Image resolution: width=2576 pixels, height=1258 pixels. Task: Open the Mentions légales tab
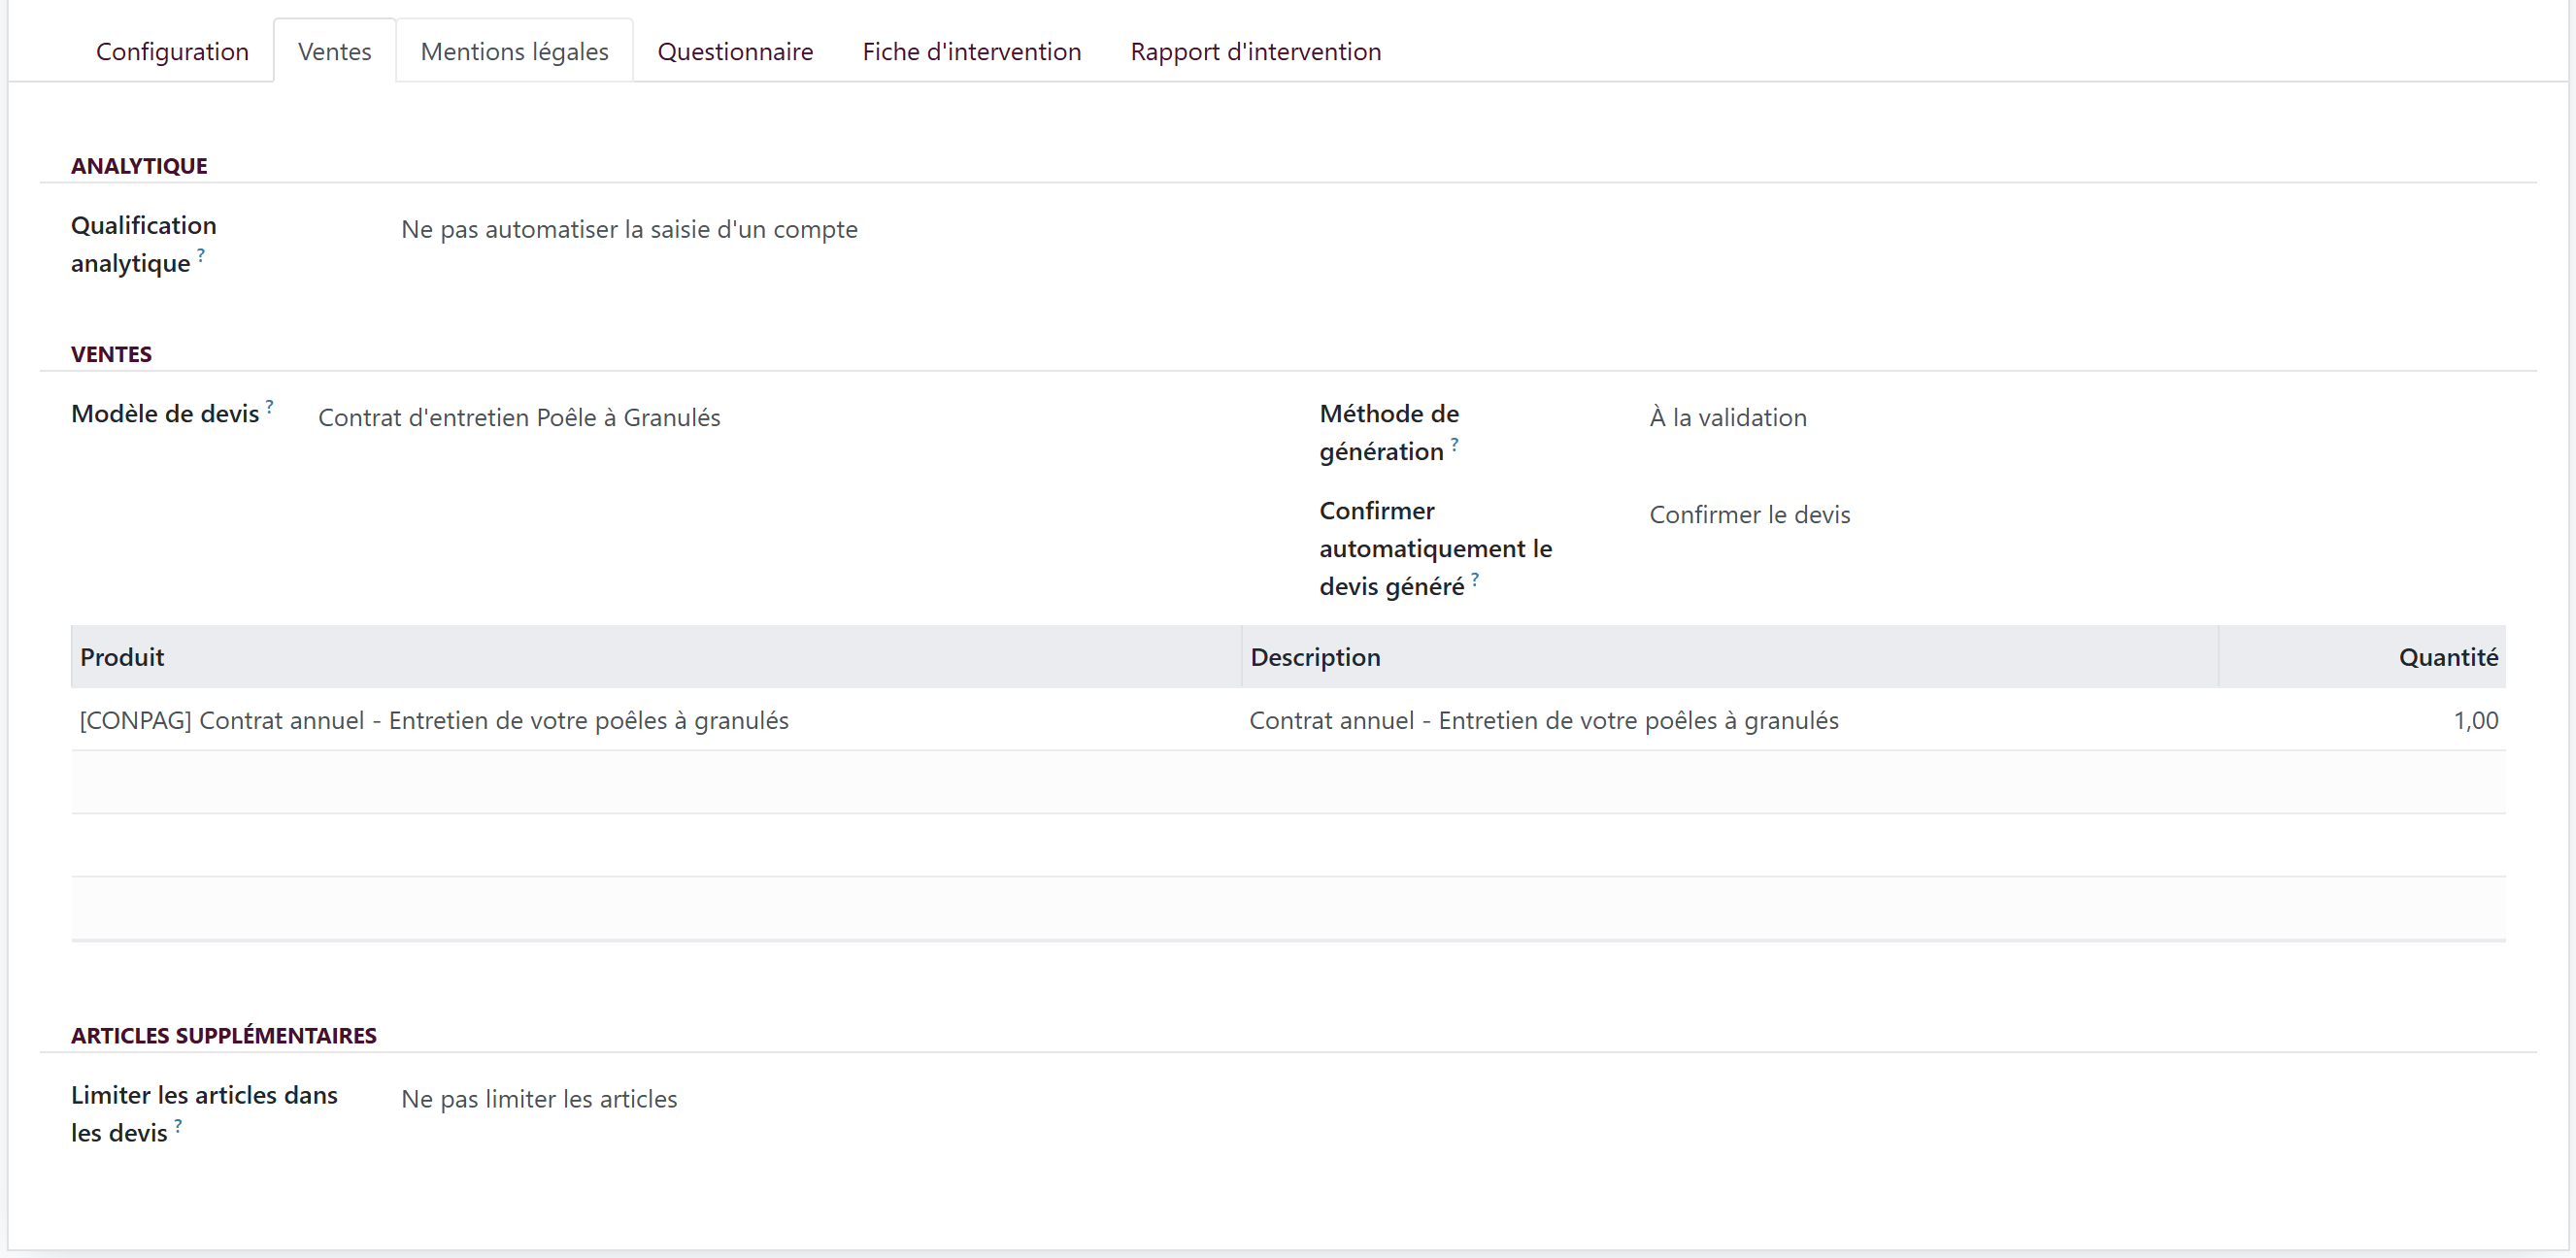(x=515, y=51)
